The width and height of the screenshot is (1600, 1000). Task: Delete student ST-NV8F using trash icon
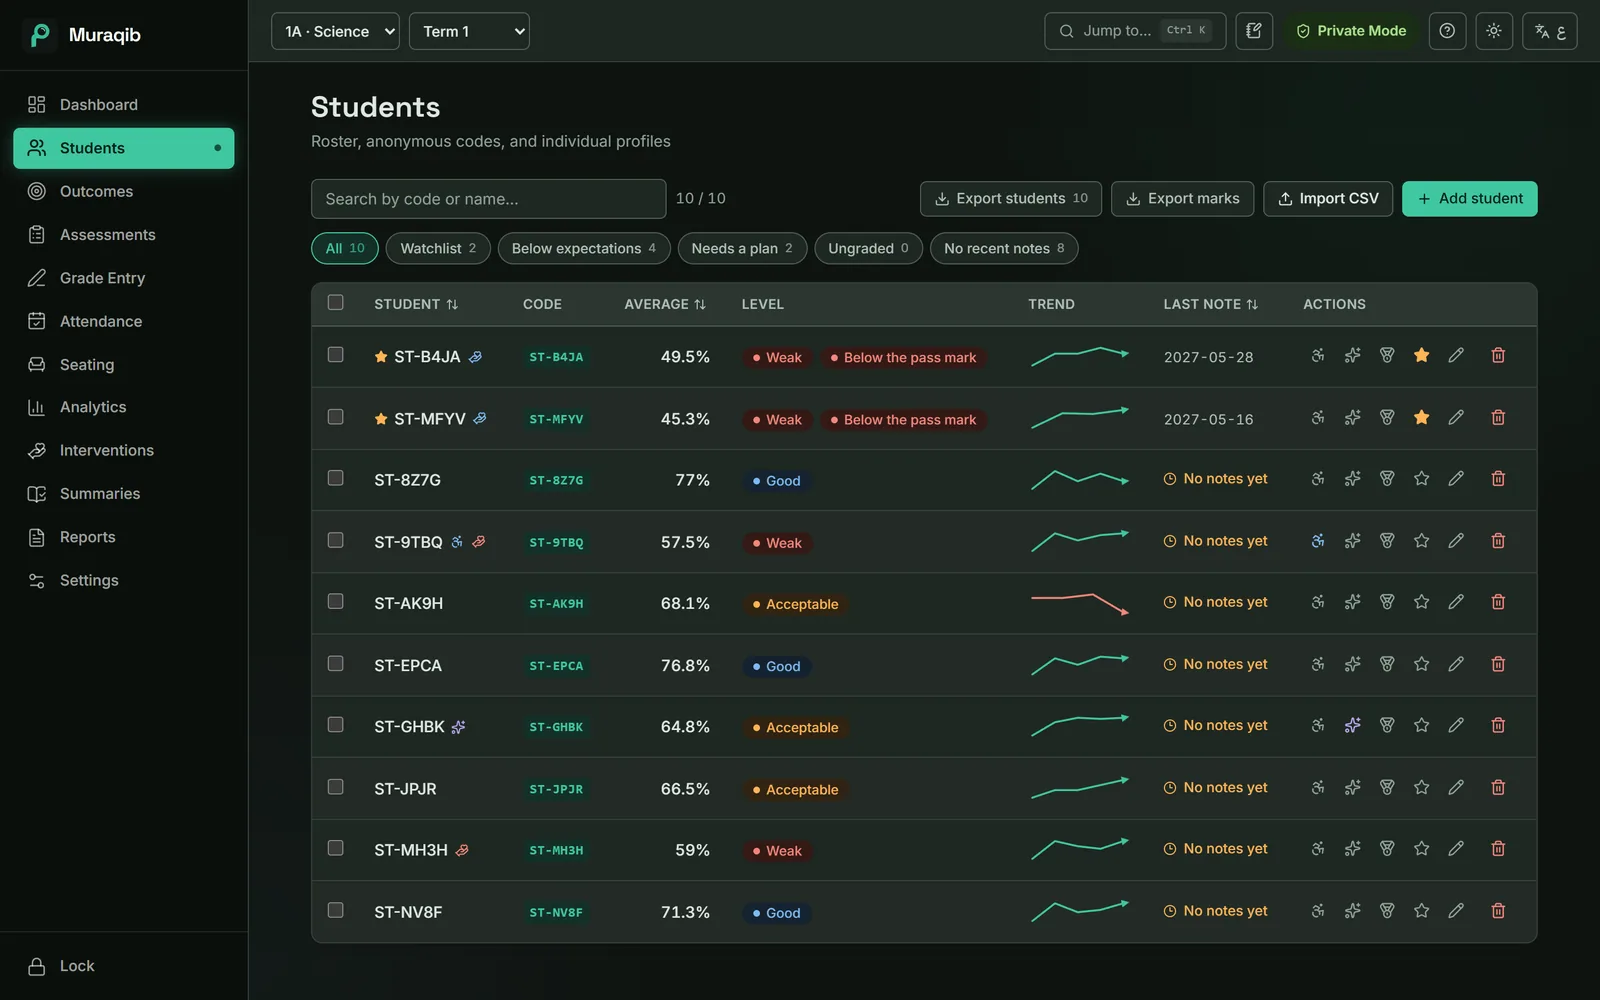tap(1498, 911)
